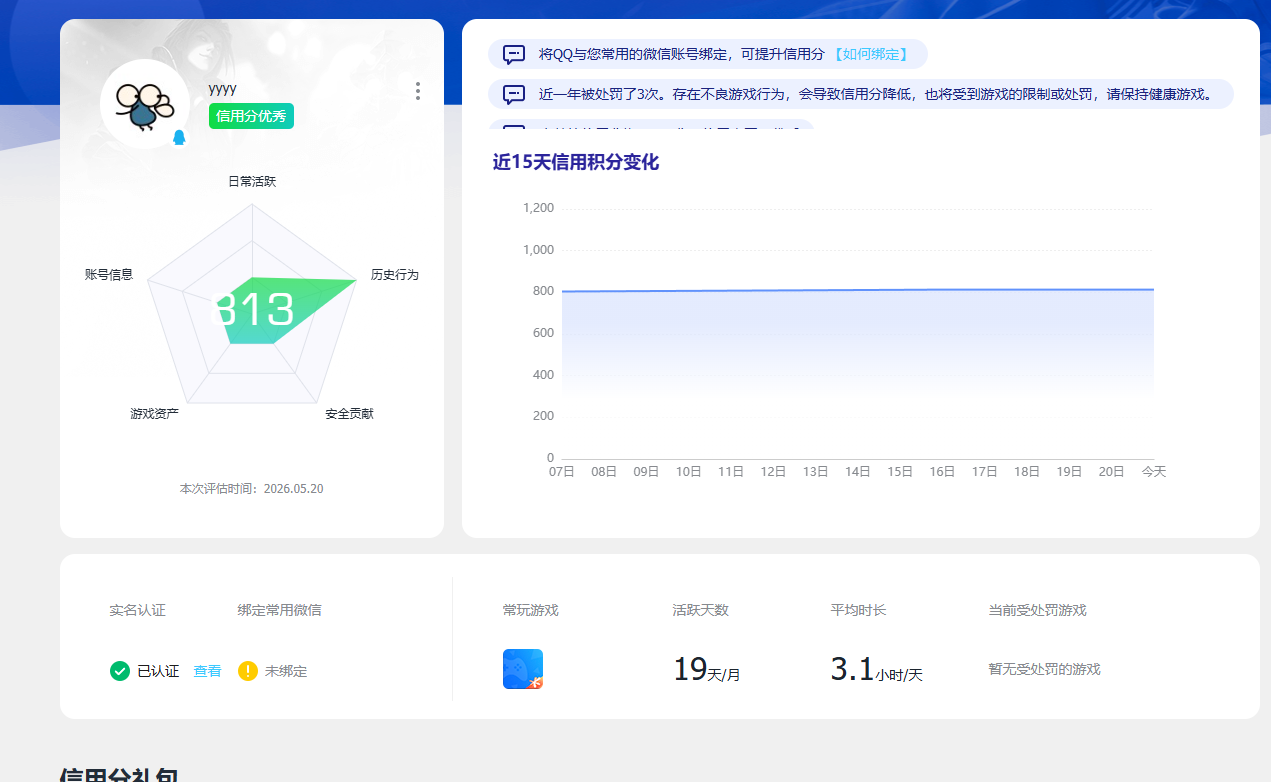Screen dimensions: 1271x782
Task: Click the 当前受处罚游戏 heading
Action: (x=1037, y=610)
